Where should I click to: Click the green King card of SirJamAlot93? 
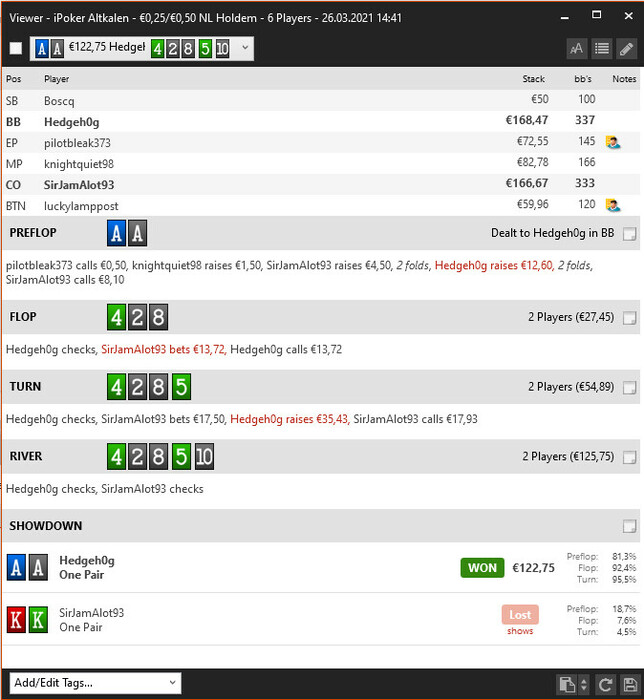[x=38, y=620]
